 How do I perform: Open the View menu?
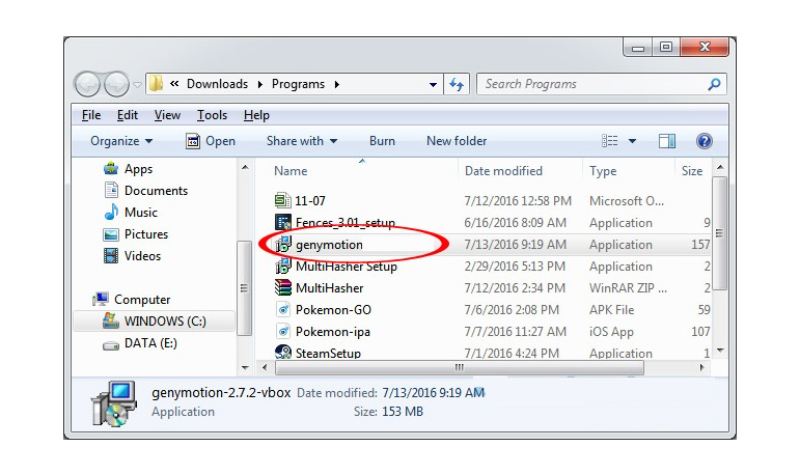click(167, 116)
